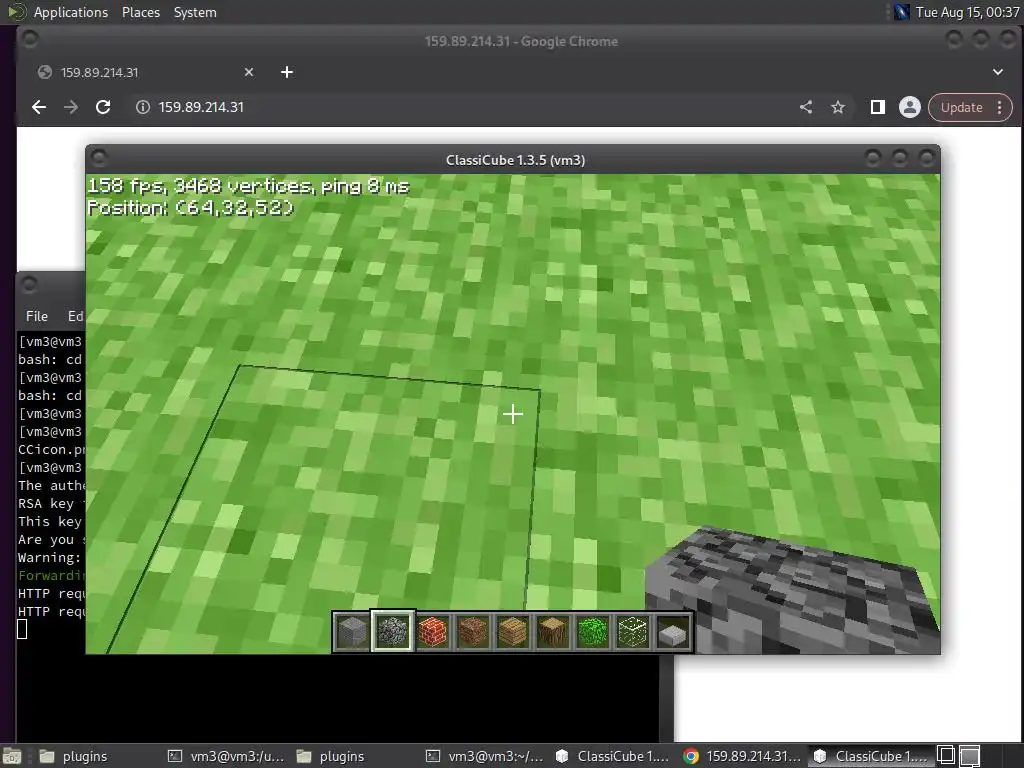Switch to vm3@vm3:~/... terminal taskbar item
The width and height of the screenshot is (1024, 768).
coord(484,756)
